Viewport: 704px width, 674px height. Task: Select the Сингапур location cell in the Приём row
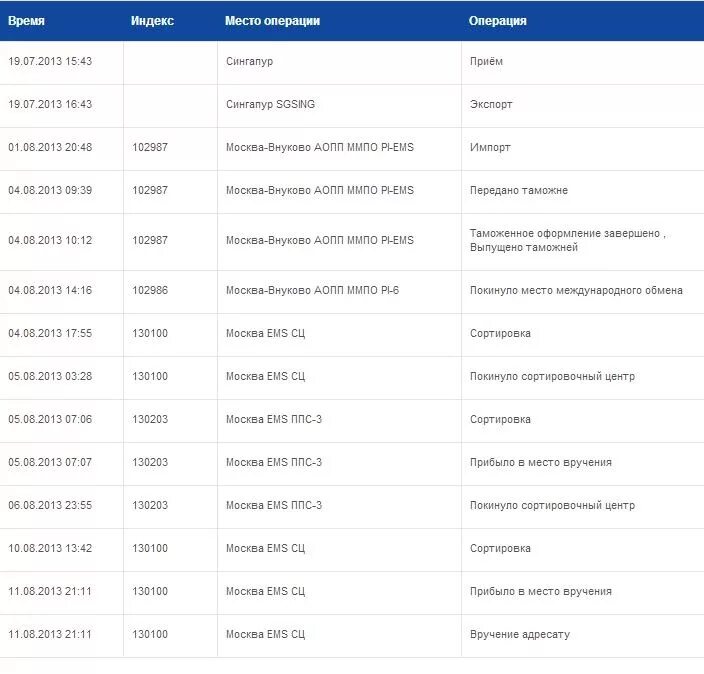tap(249, 62)
